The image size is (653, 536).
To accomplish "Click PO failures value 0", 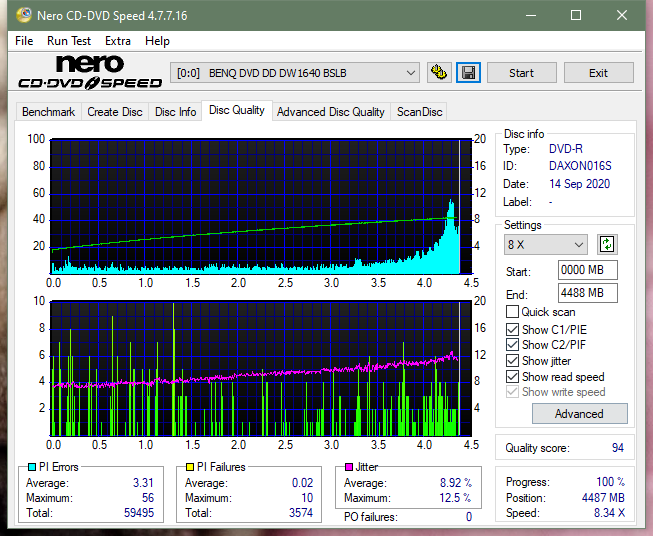I will 469,517.
